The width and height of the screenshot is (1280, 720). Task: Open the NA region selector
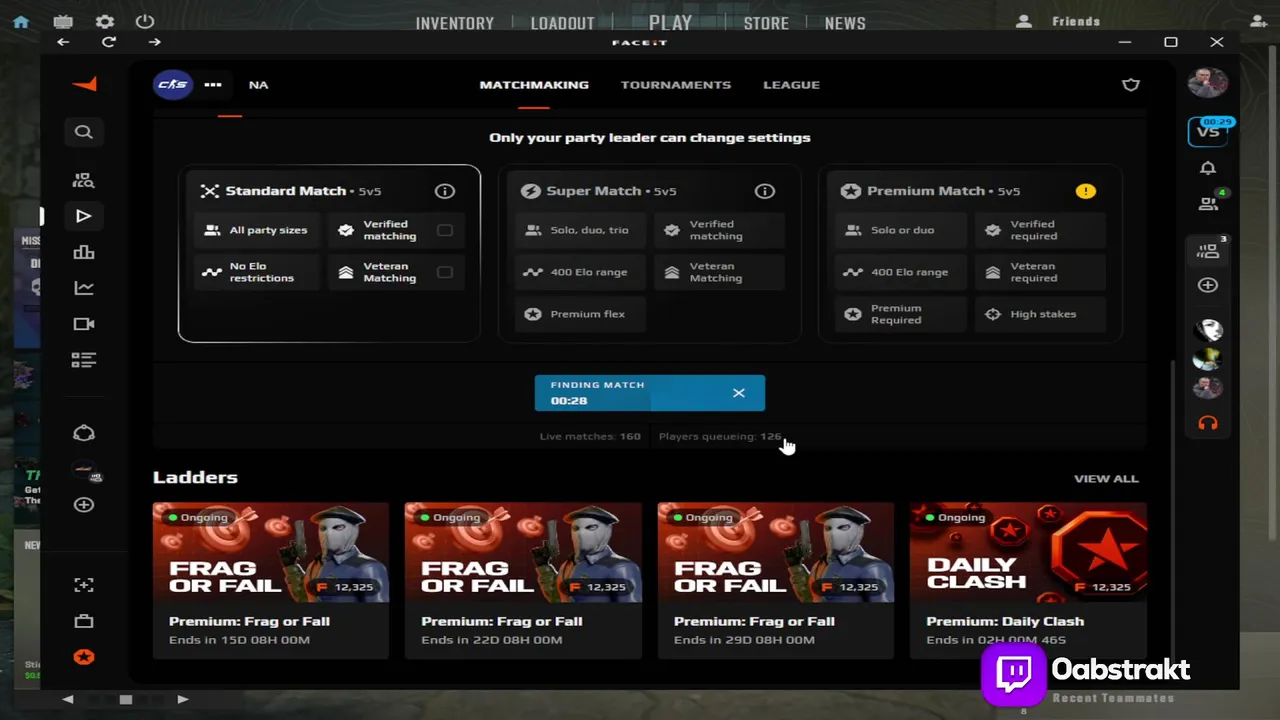[258, 85]
